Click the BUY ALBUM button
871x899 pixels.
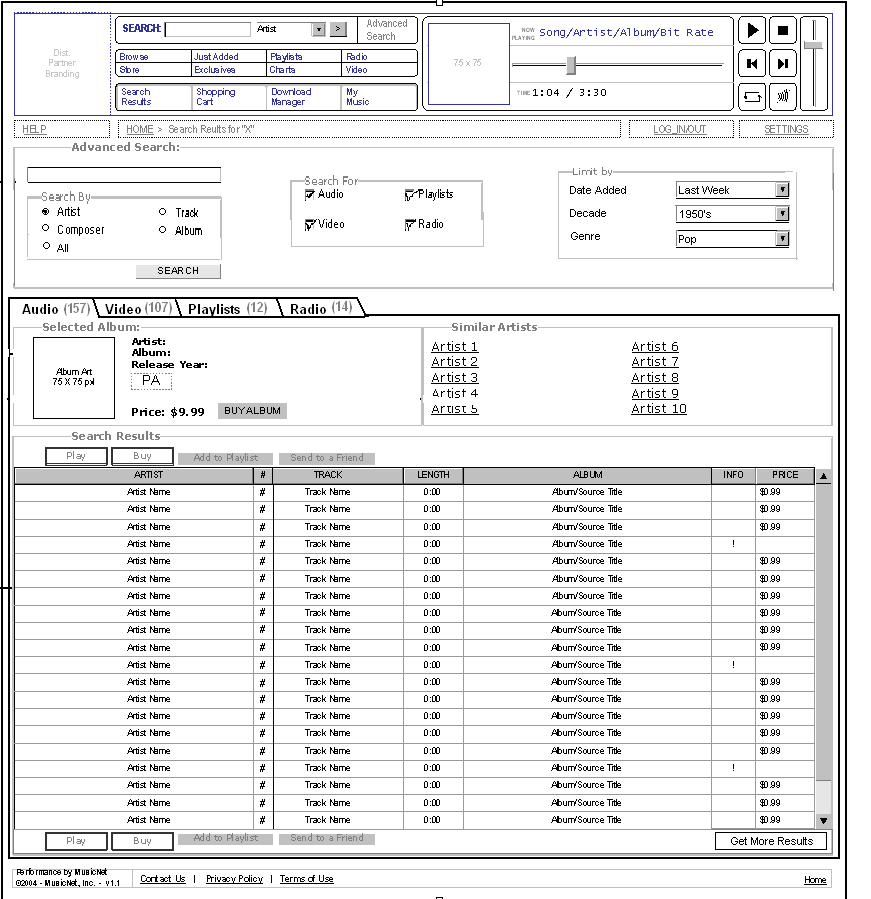tap(253, 410)
